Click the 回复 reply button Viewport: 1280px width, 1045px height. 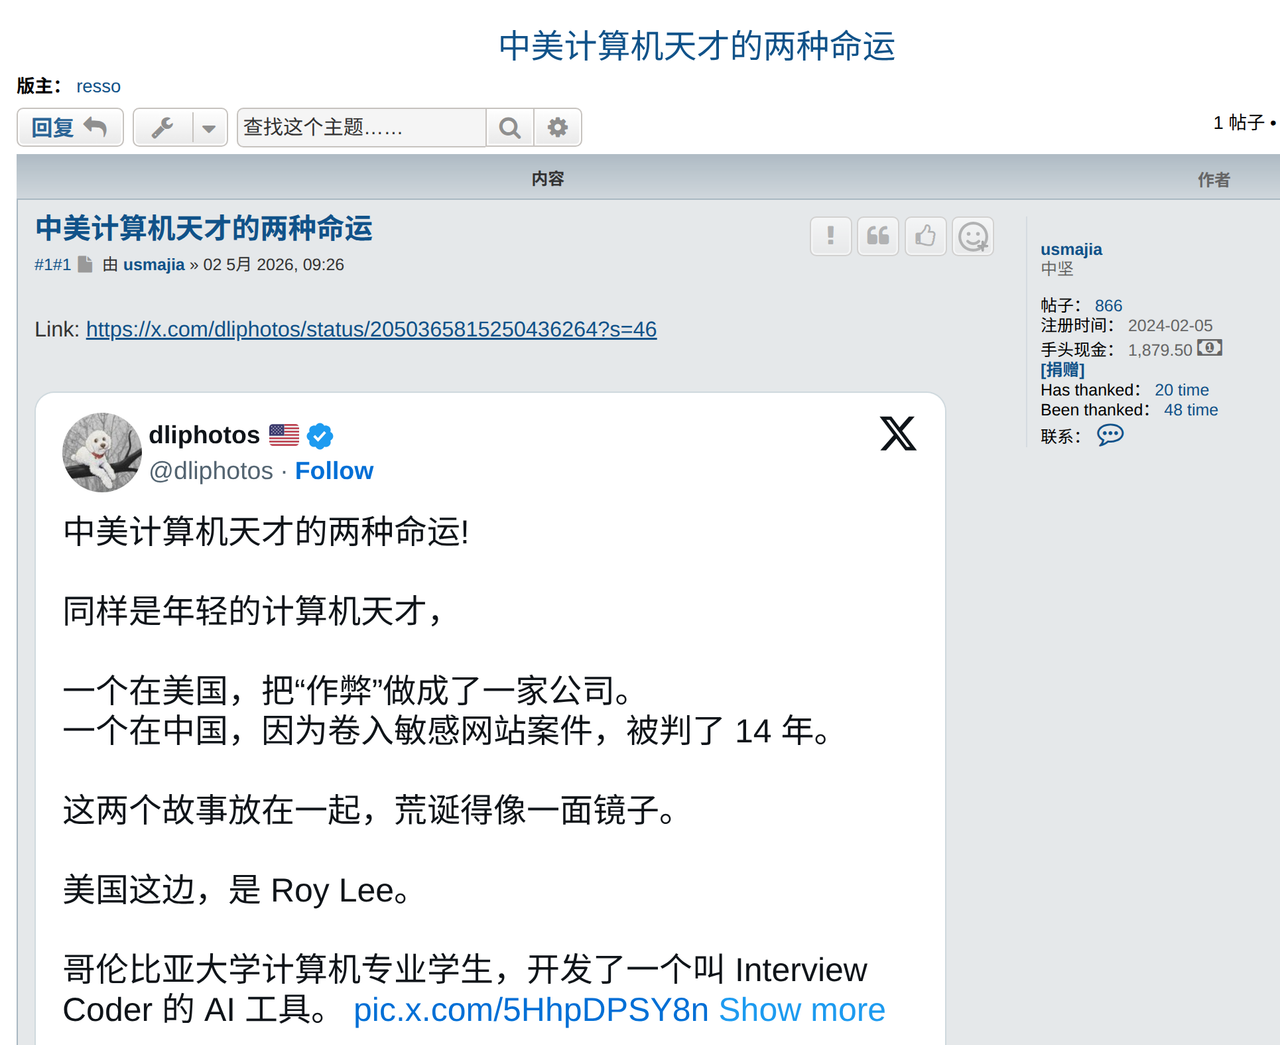[70, 128]
